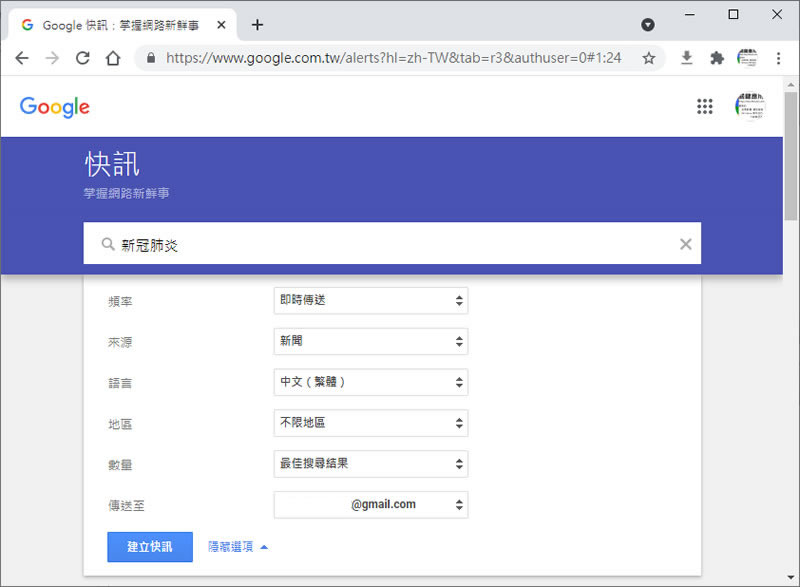
Task: Click the 頻率 label
Action: [120, 301]
